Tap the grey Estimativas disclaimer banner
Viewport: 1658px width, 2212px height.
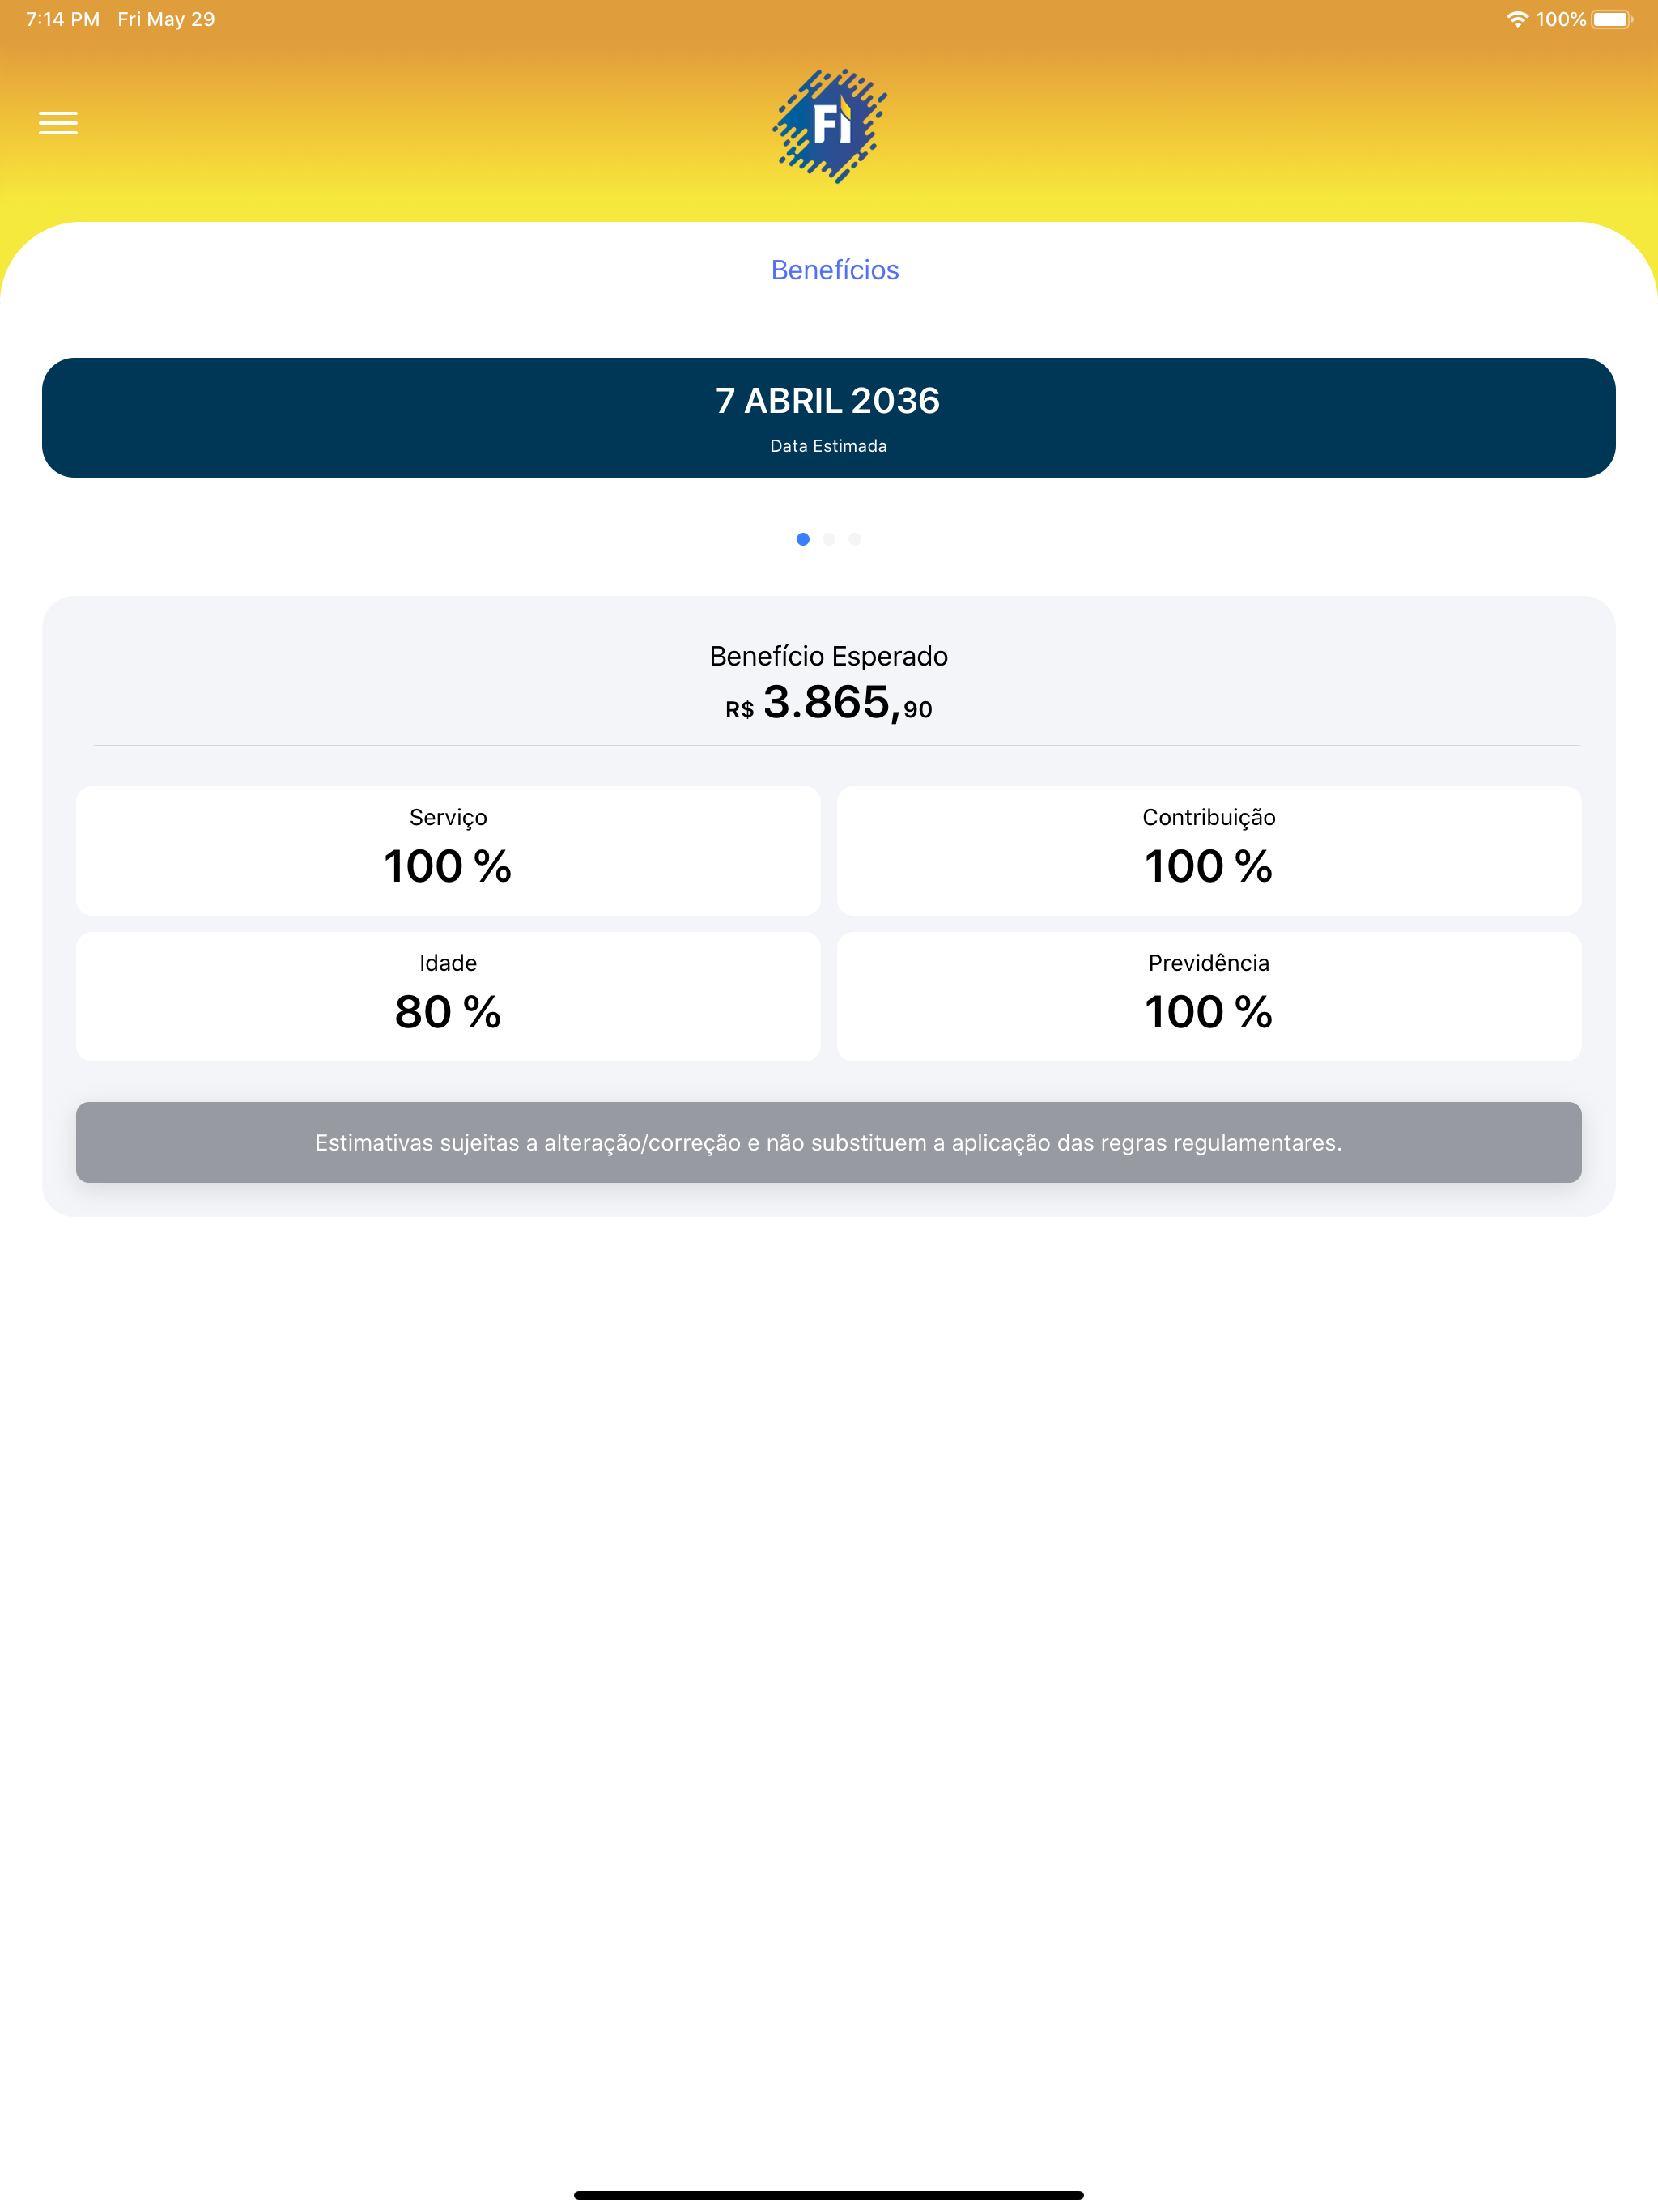(x=829, y=1143)
